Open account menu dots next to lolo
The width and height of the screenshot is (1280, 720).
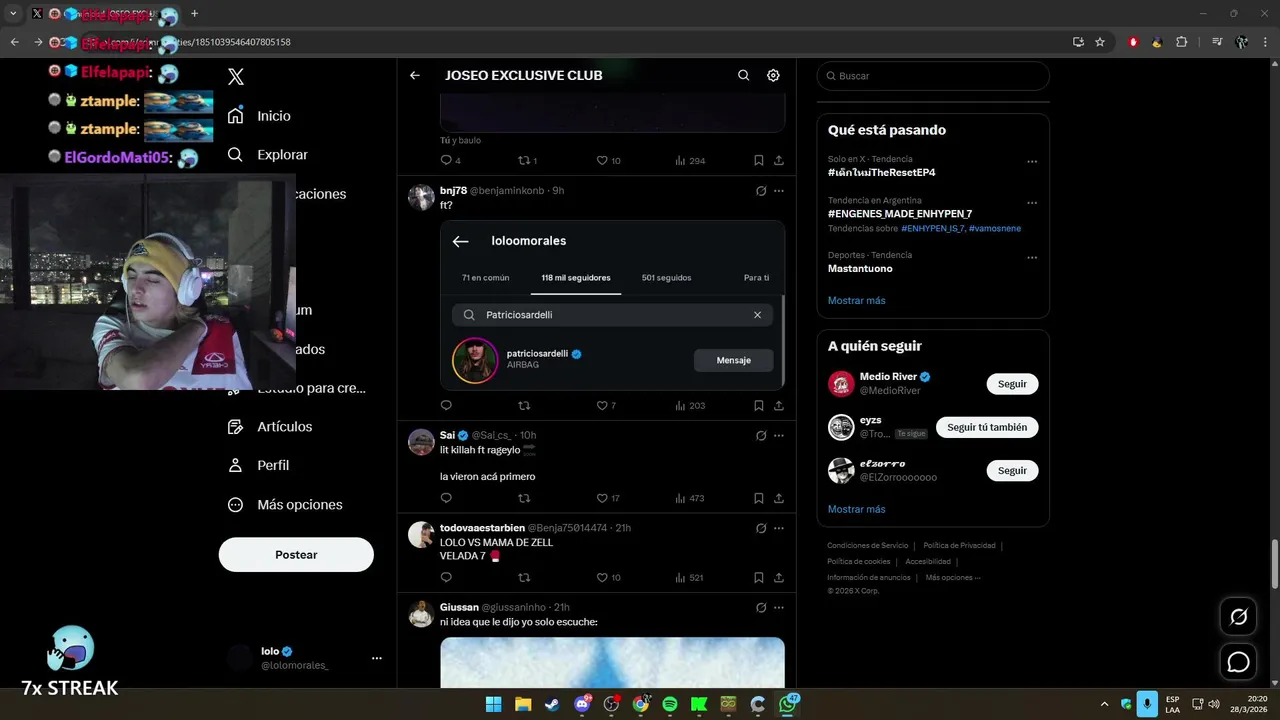(377, 658)
